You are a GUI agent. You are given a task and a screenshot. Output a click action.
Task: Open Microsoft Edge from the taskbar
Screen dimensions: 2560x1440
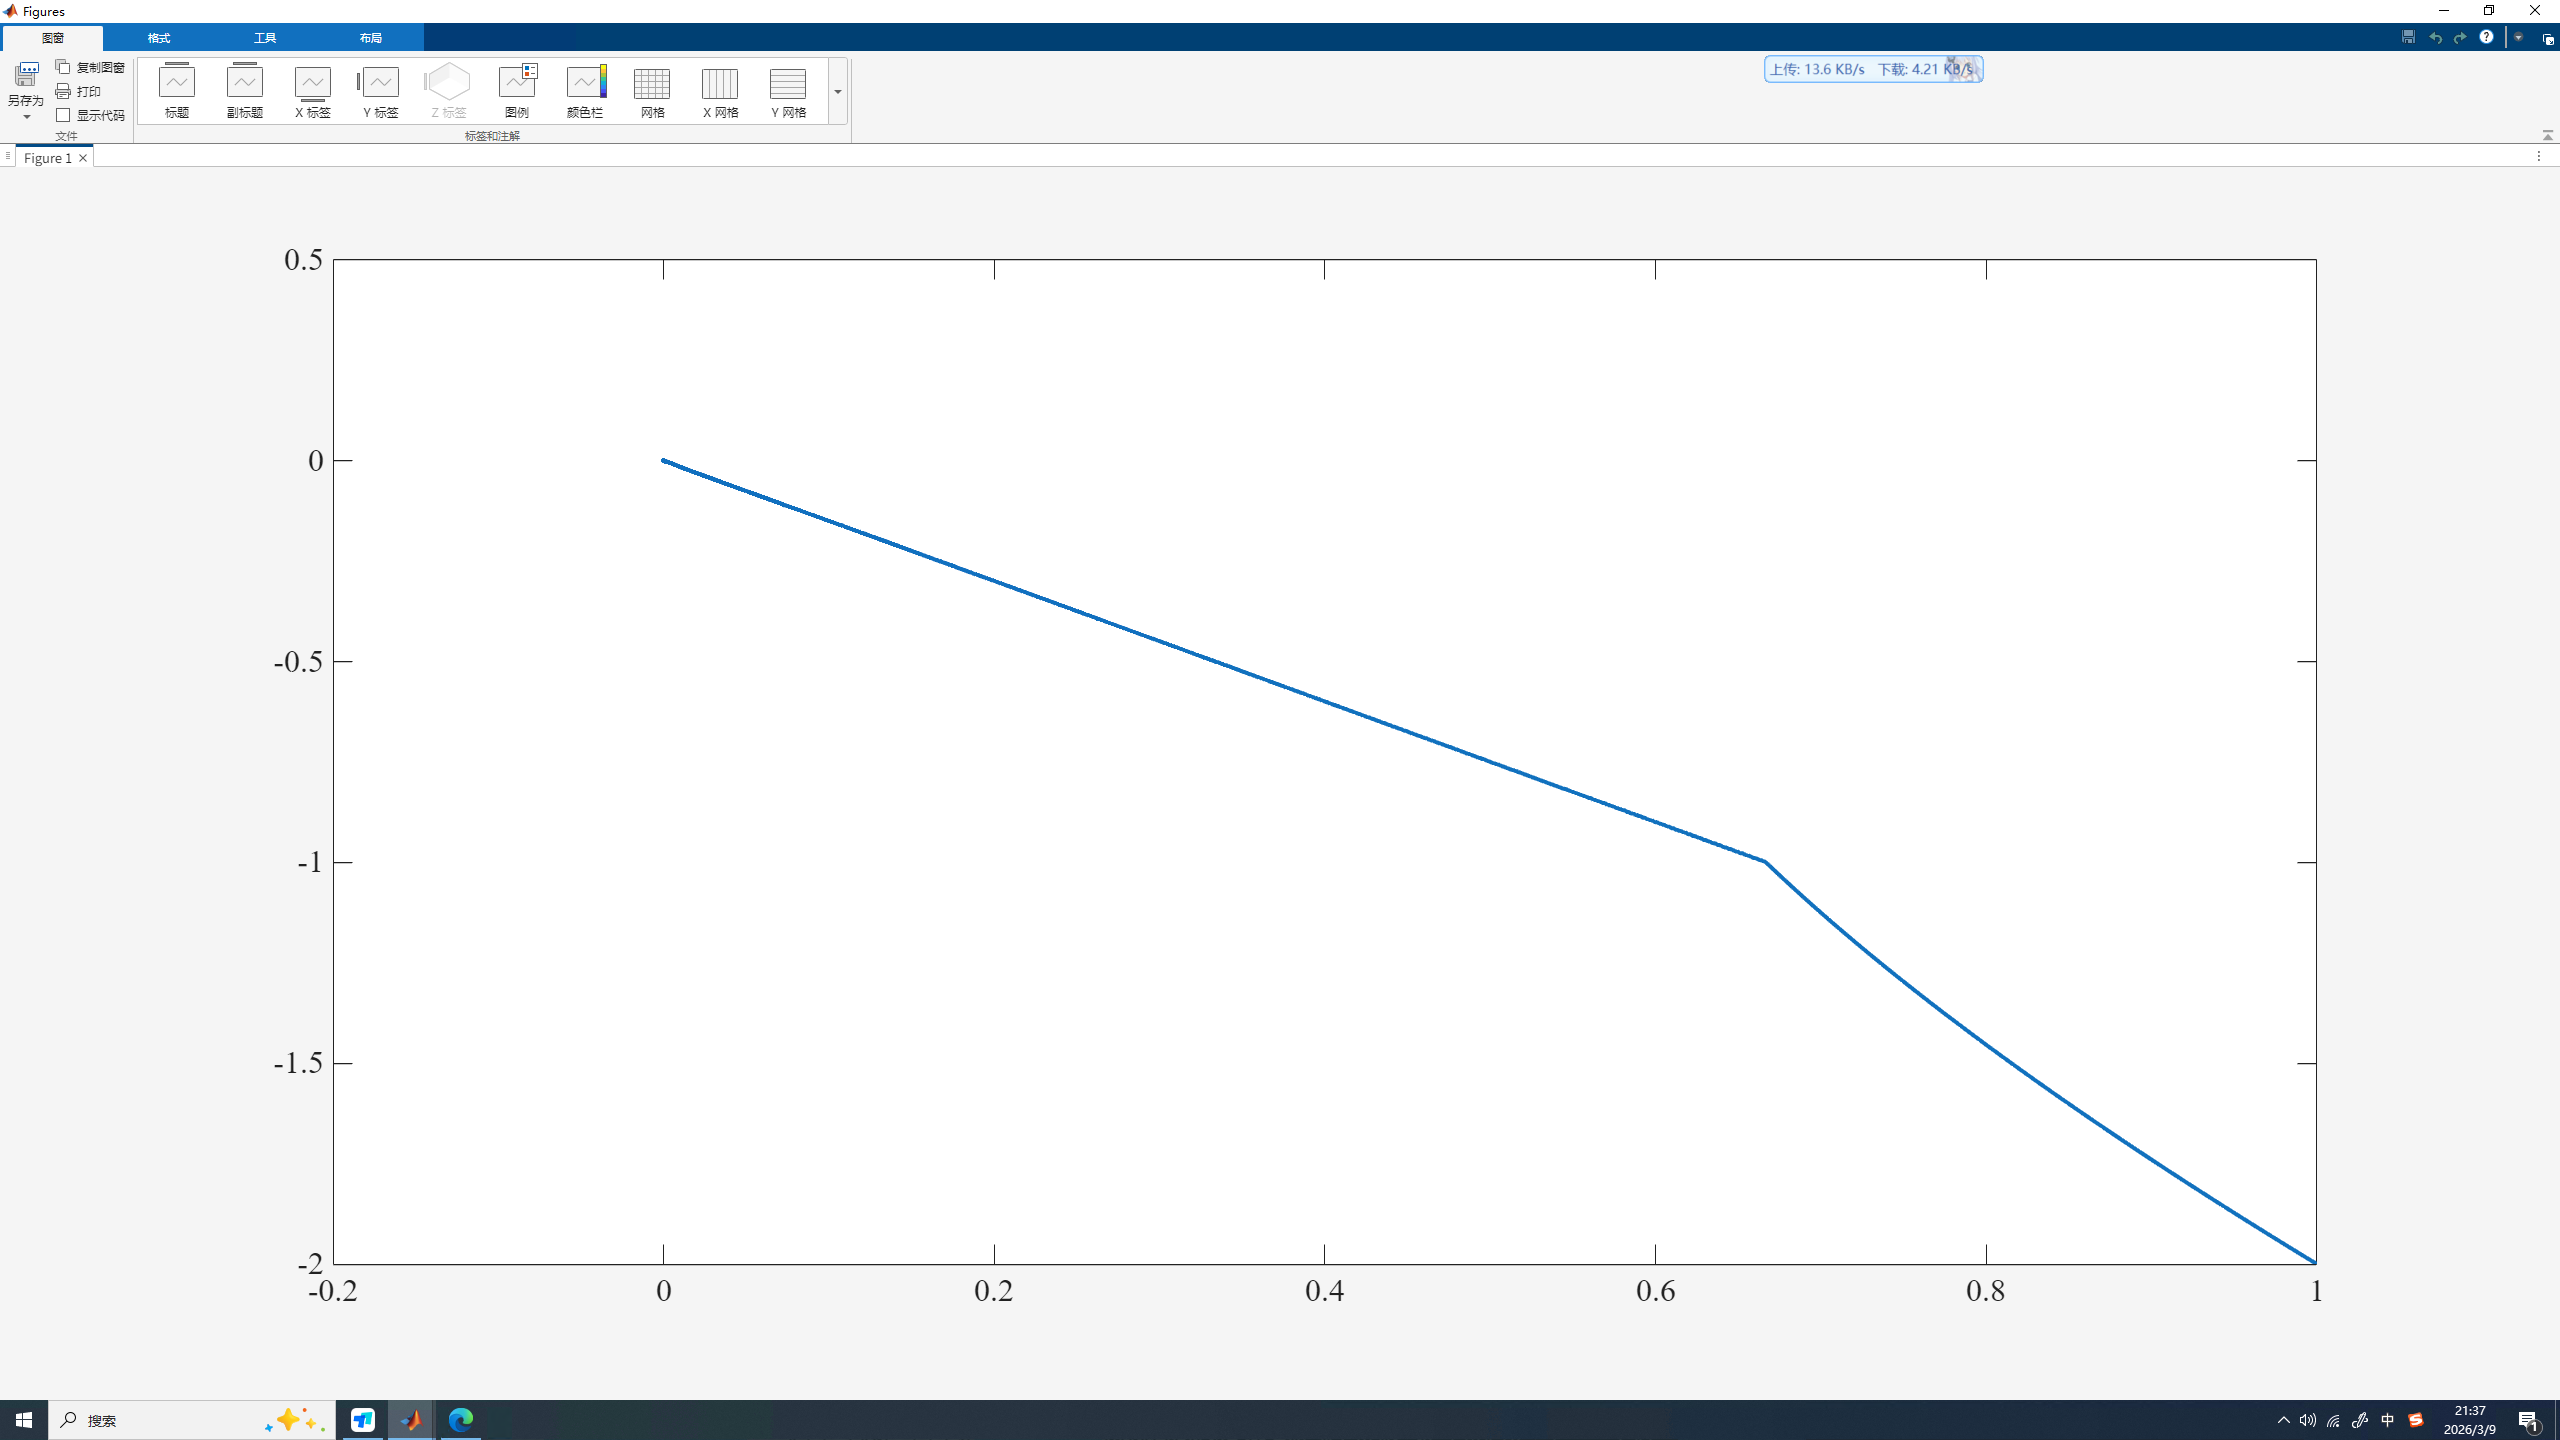(461, 1419)
